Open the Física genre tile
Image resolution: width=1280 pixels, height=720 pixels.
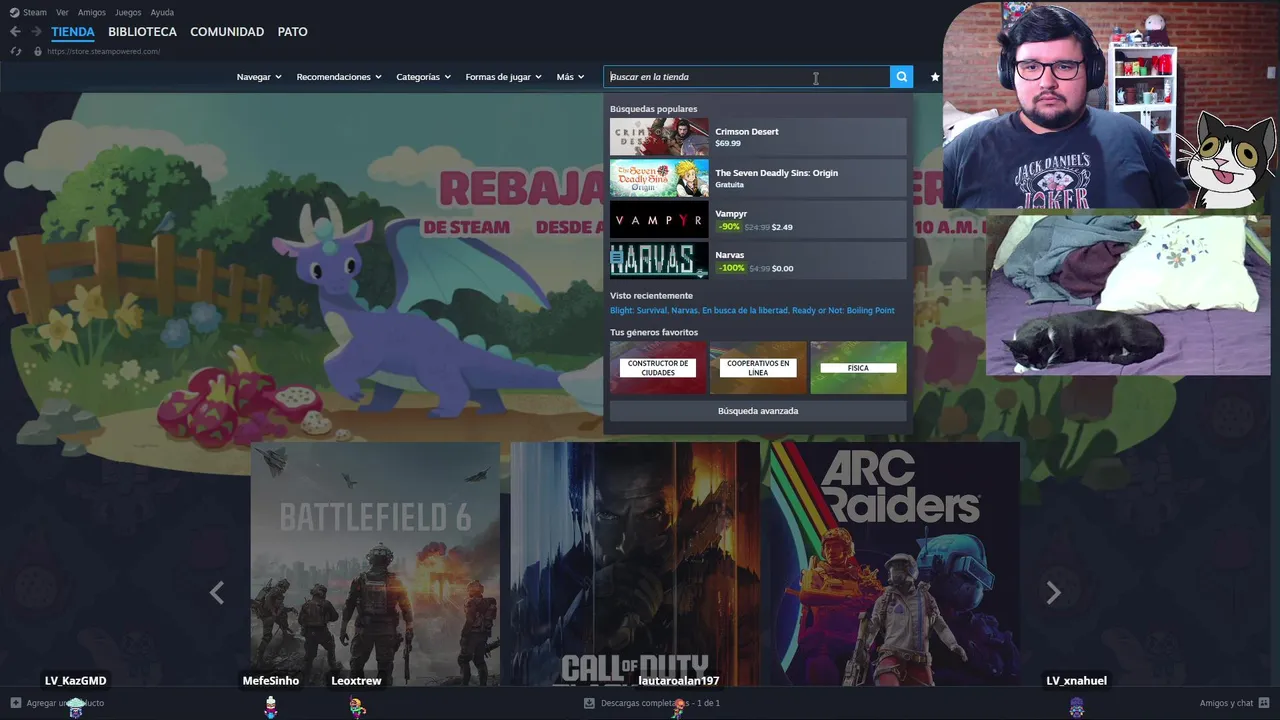[858, 368]
